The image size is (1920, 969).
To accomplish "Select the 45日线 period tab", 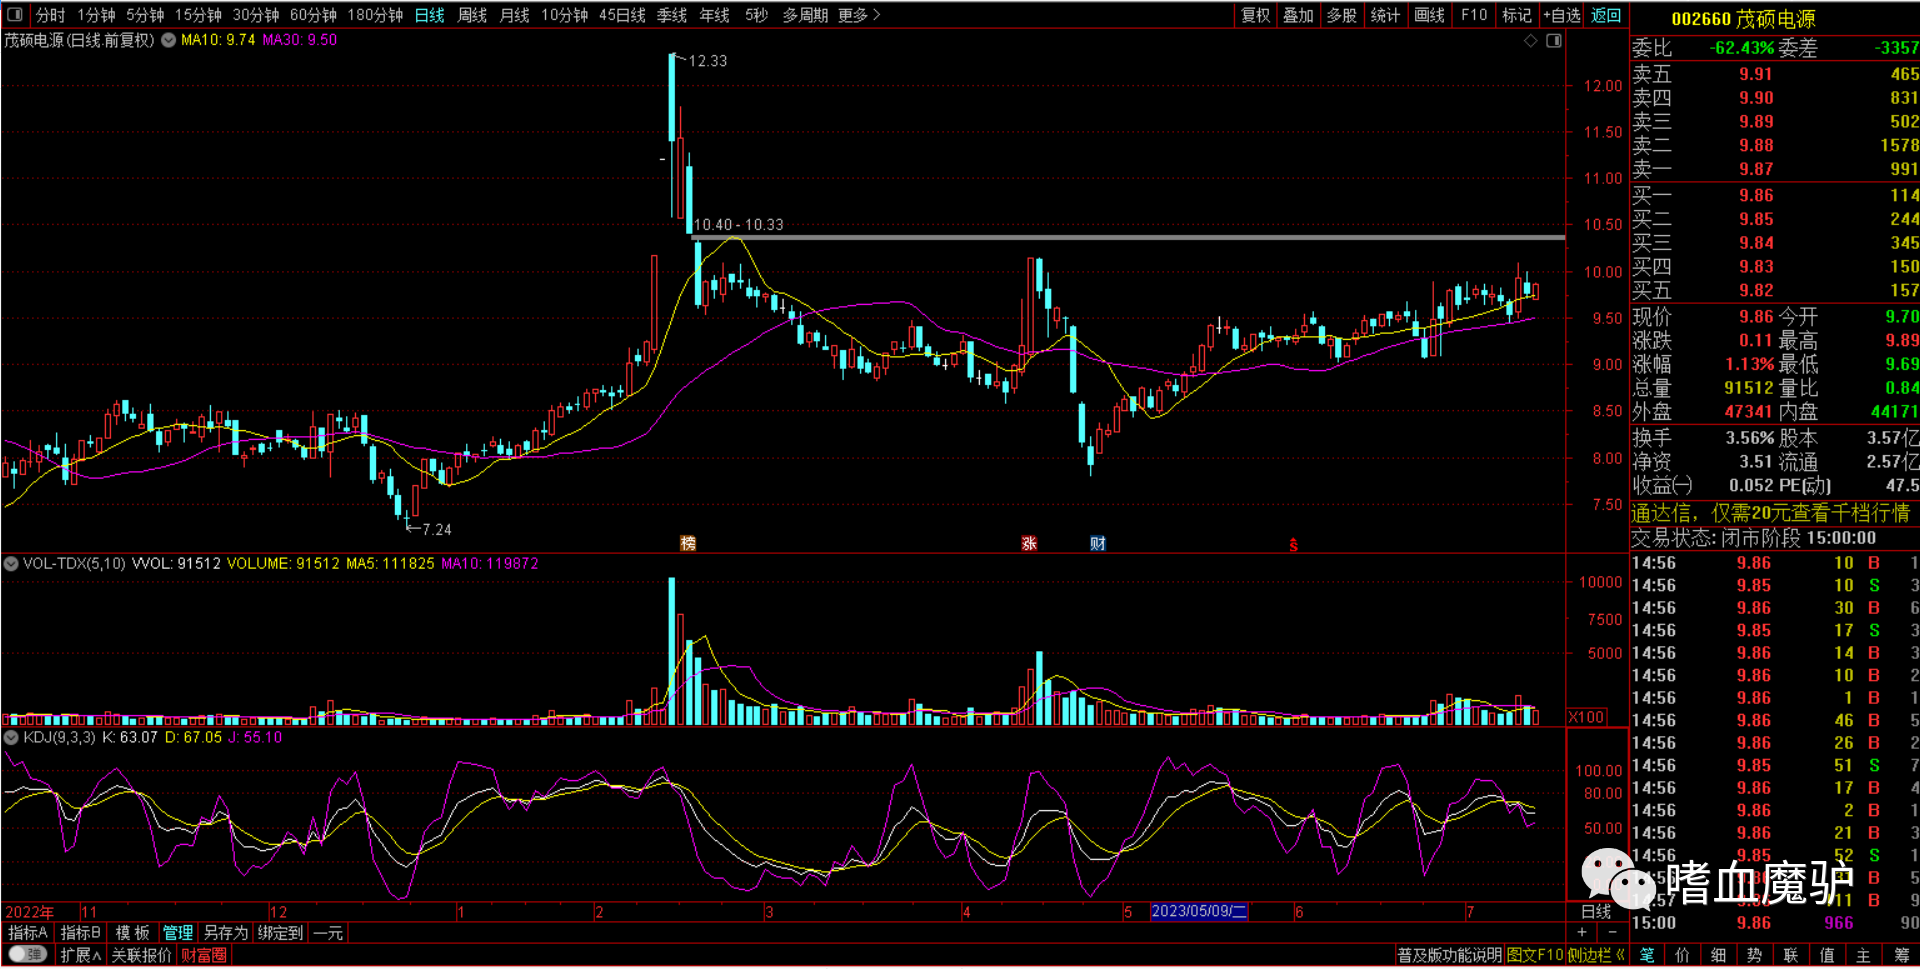I will click(622, 15).
